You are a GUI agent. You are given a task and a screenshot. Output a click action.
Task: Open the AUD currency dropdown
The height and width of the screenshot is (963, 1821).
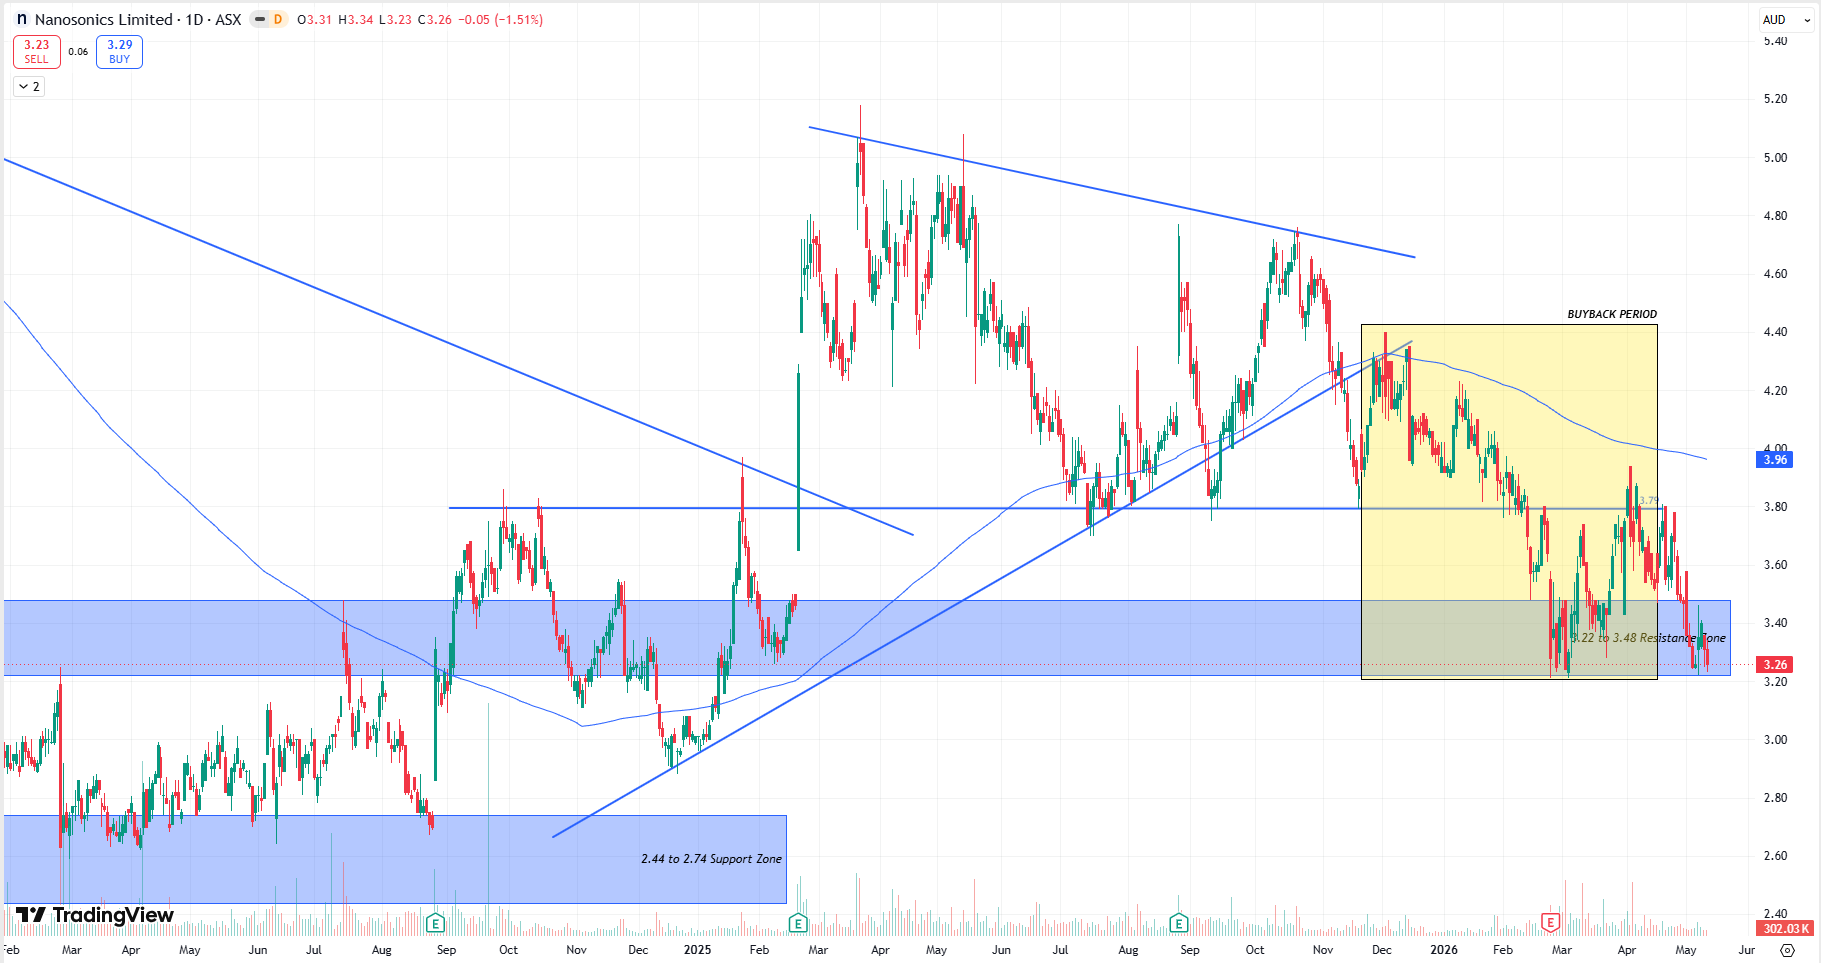coord(1786,19)
